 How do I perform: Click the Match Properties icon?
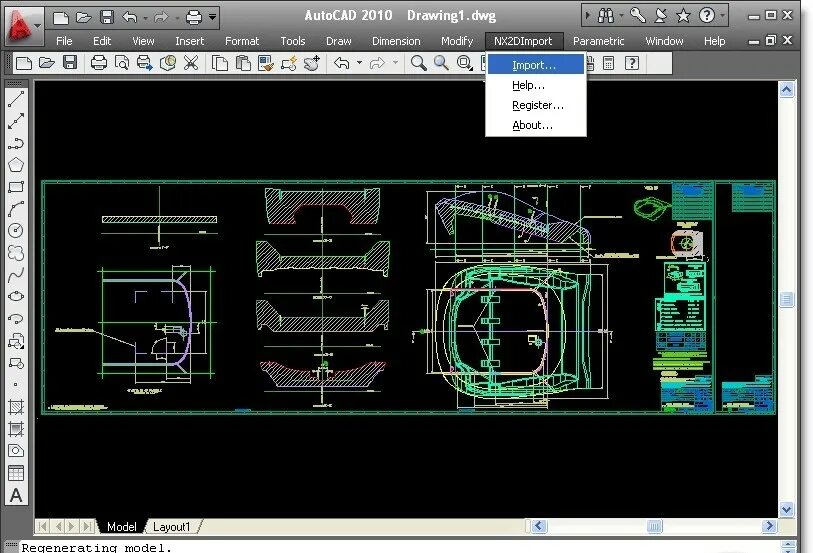[266, 63]
